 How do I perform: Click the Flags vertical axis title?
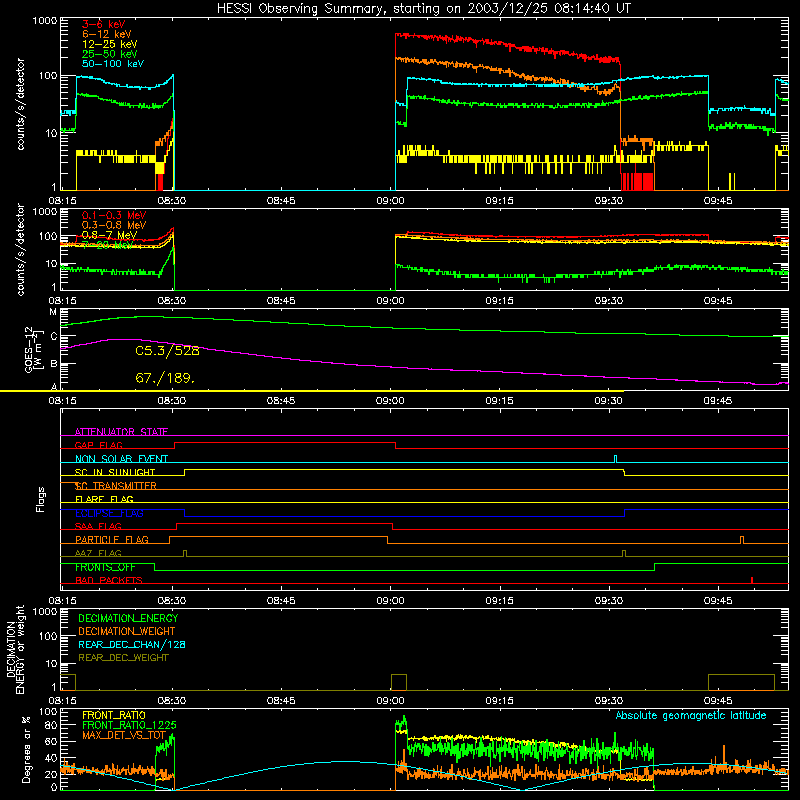(41, 499)
